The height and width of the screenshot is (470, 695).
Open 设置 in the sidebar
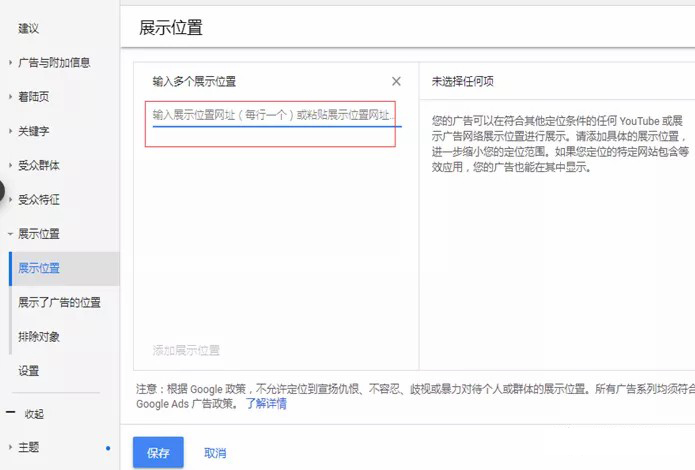(x=29, y=370)
